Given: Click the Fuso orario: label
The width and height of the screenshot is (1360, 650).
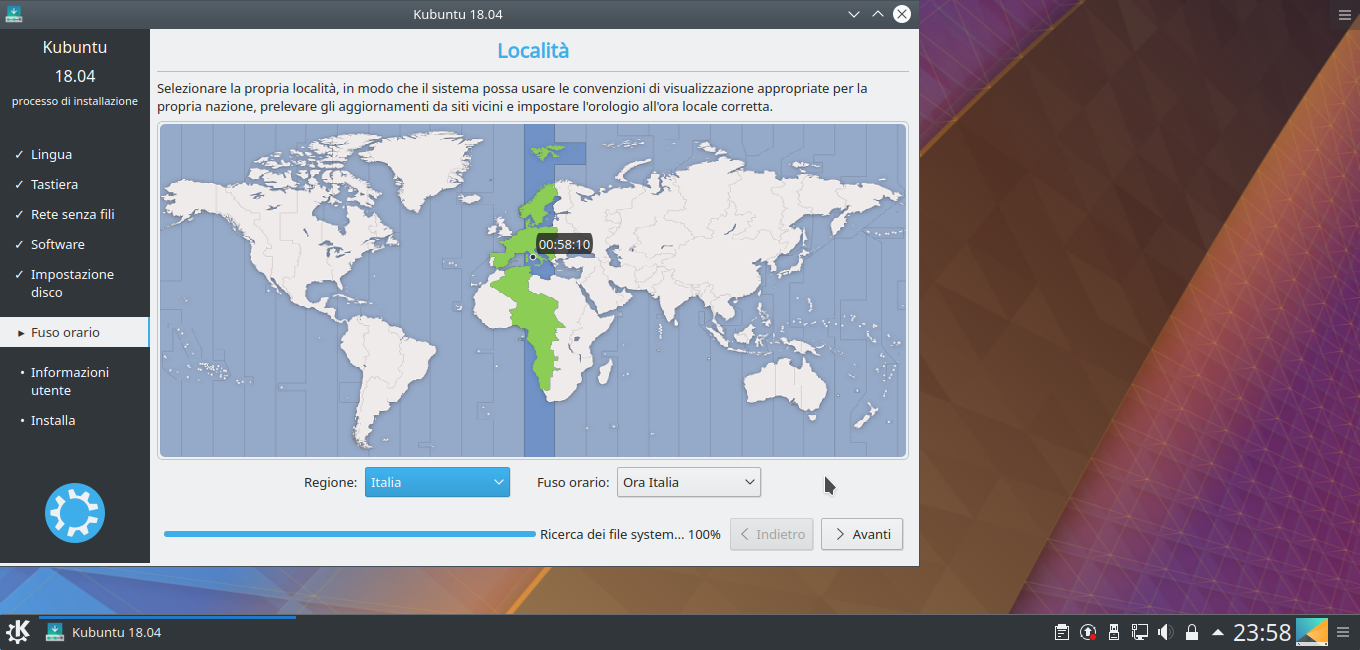Looking at the screenshot, I should (x=573, y=482).
